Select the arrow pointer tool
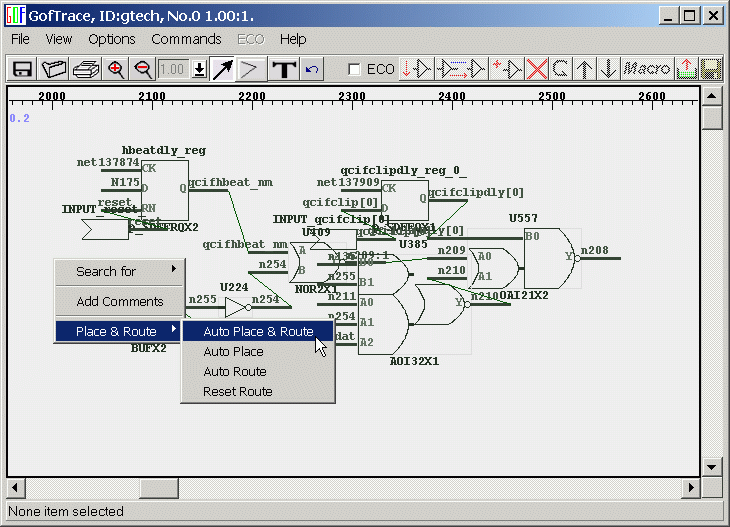 (x=222, y=69)
